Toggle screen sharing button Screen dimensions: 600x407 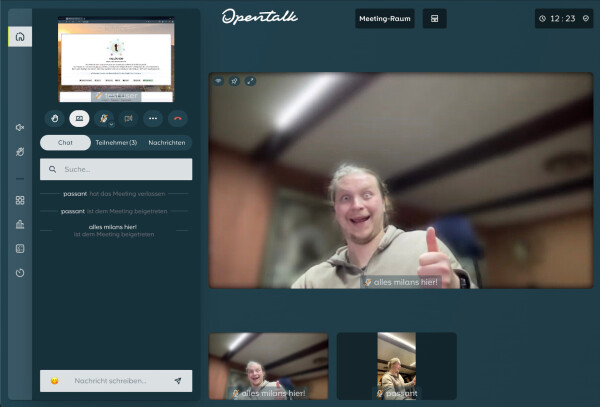point(79,119)
